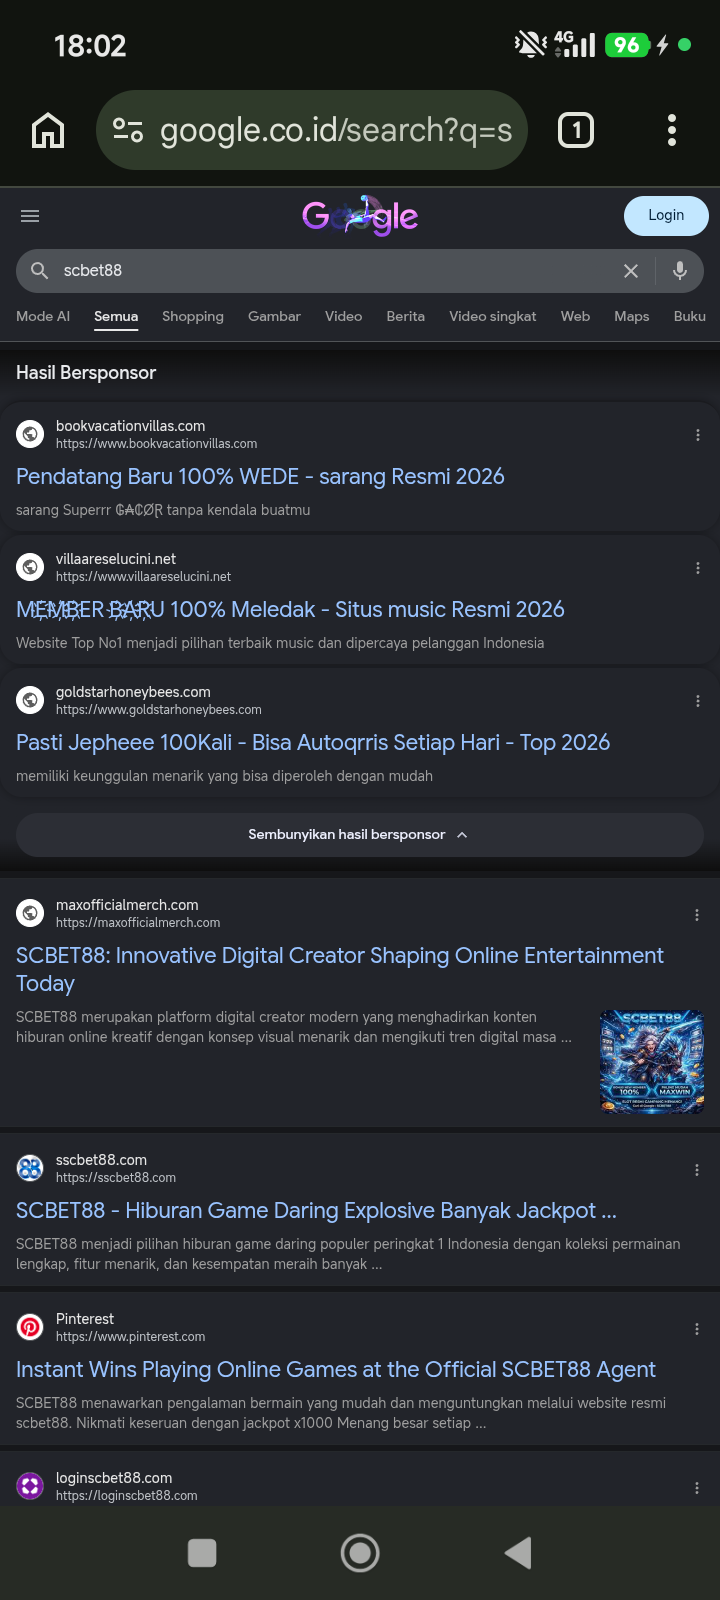This screenshot has height=1600, width=720.
Task: Open options for bookvacationvillas.com result
Action: [x=698, y=435]
